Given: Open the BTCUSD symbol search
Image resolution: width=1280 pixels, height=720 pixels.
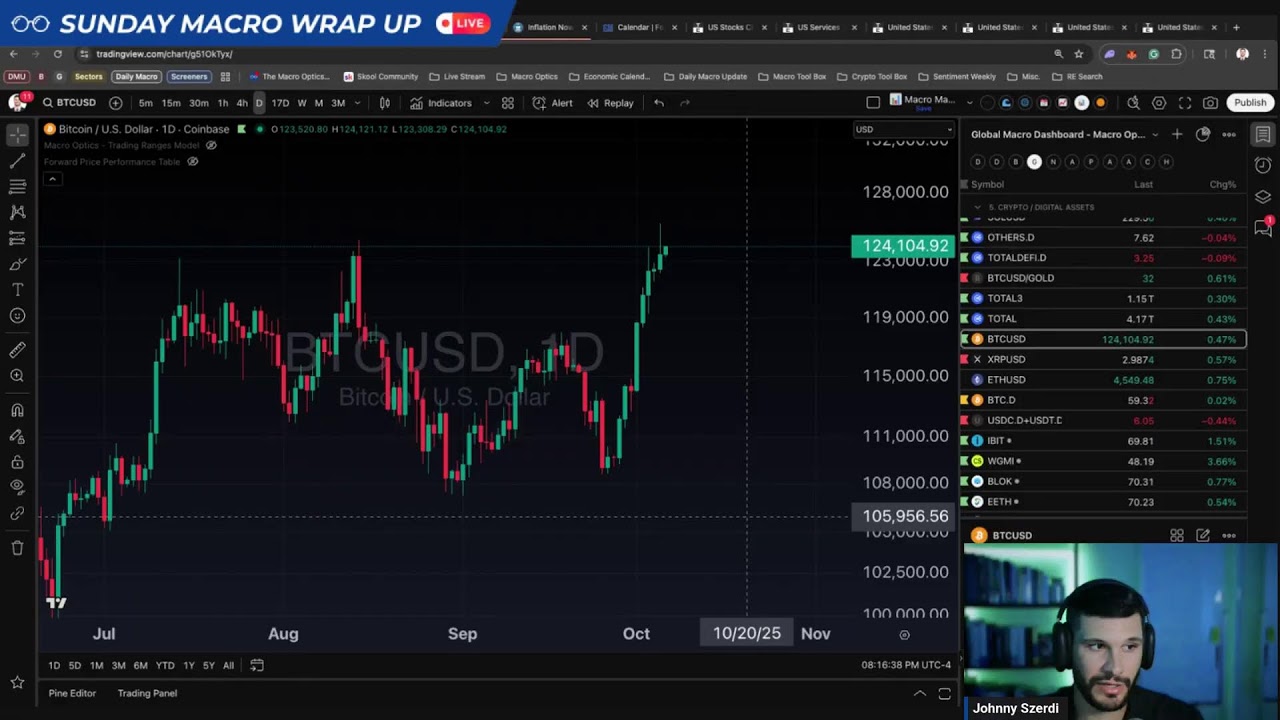Looking at the screenshot, I should click(68, 103).
